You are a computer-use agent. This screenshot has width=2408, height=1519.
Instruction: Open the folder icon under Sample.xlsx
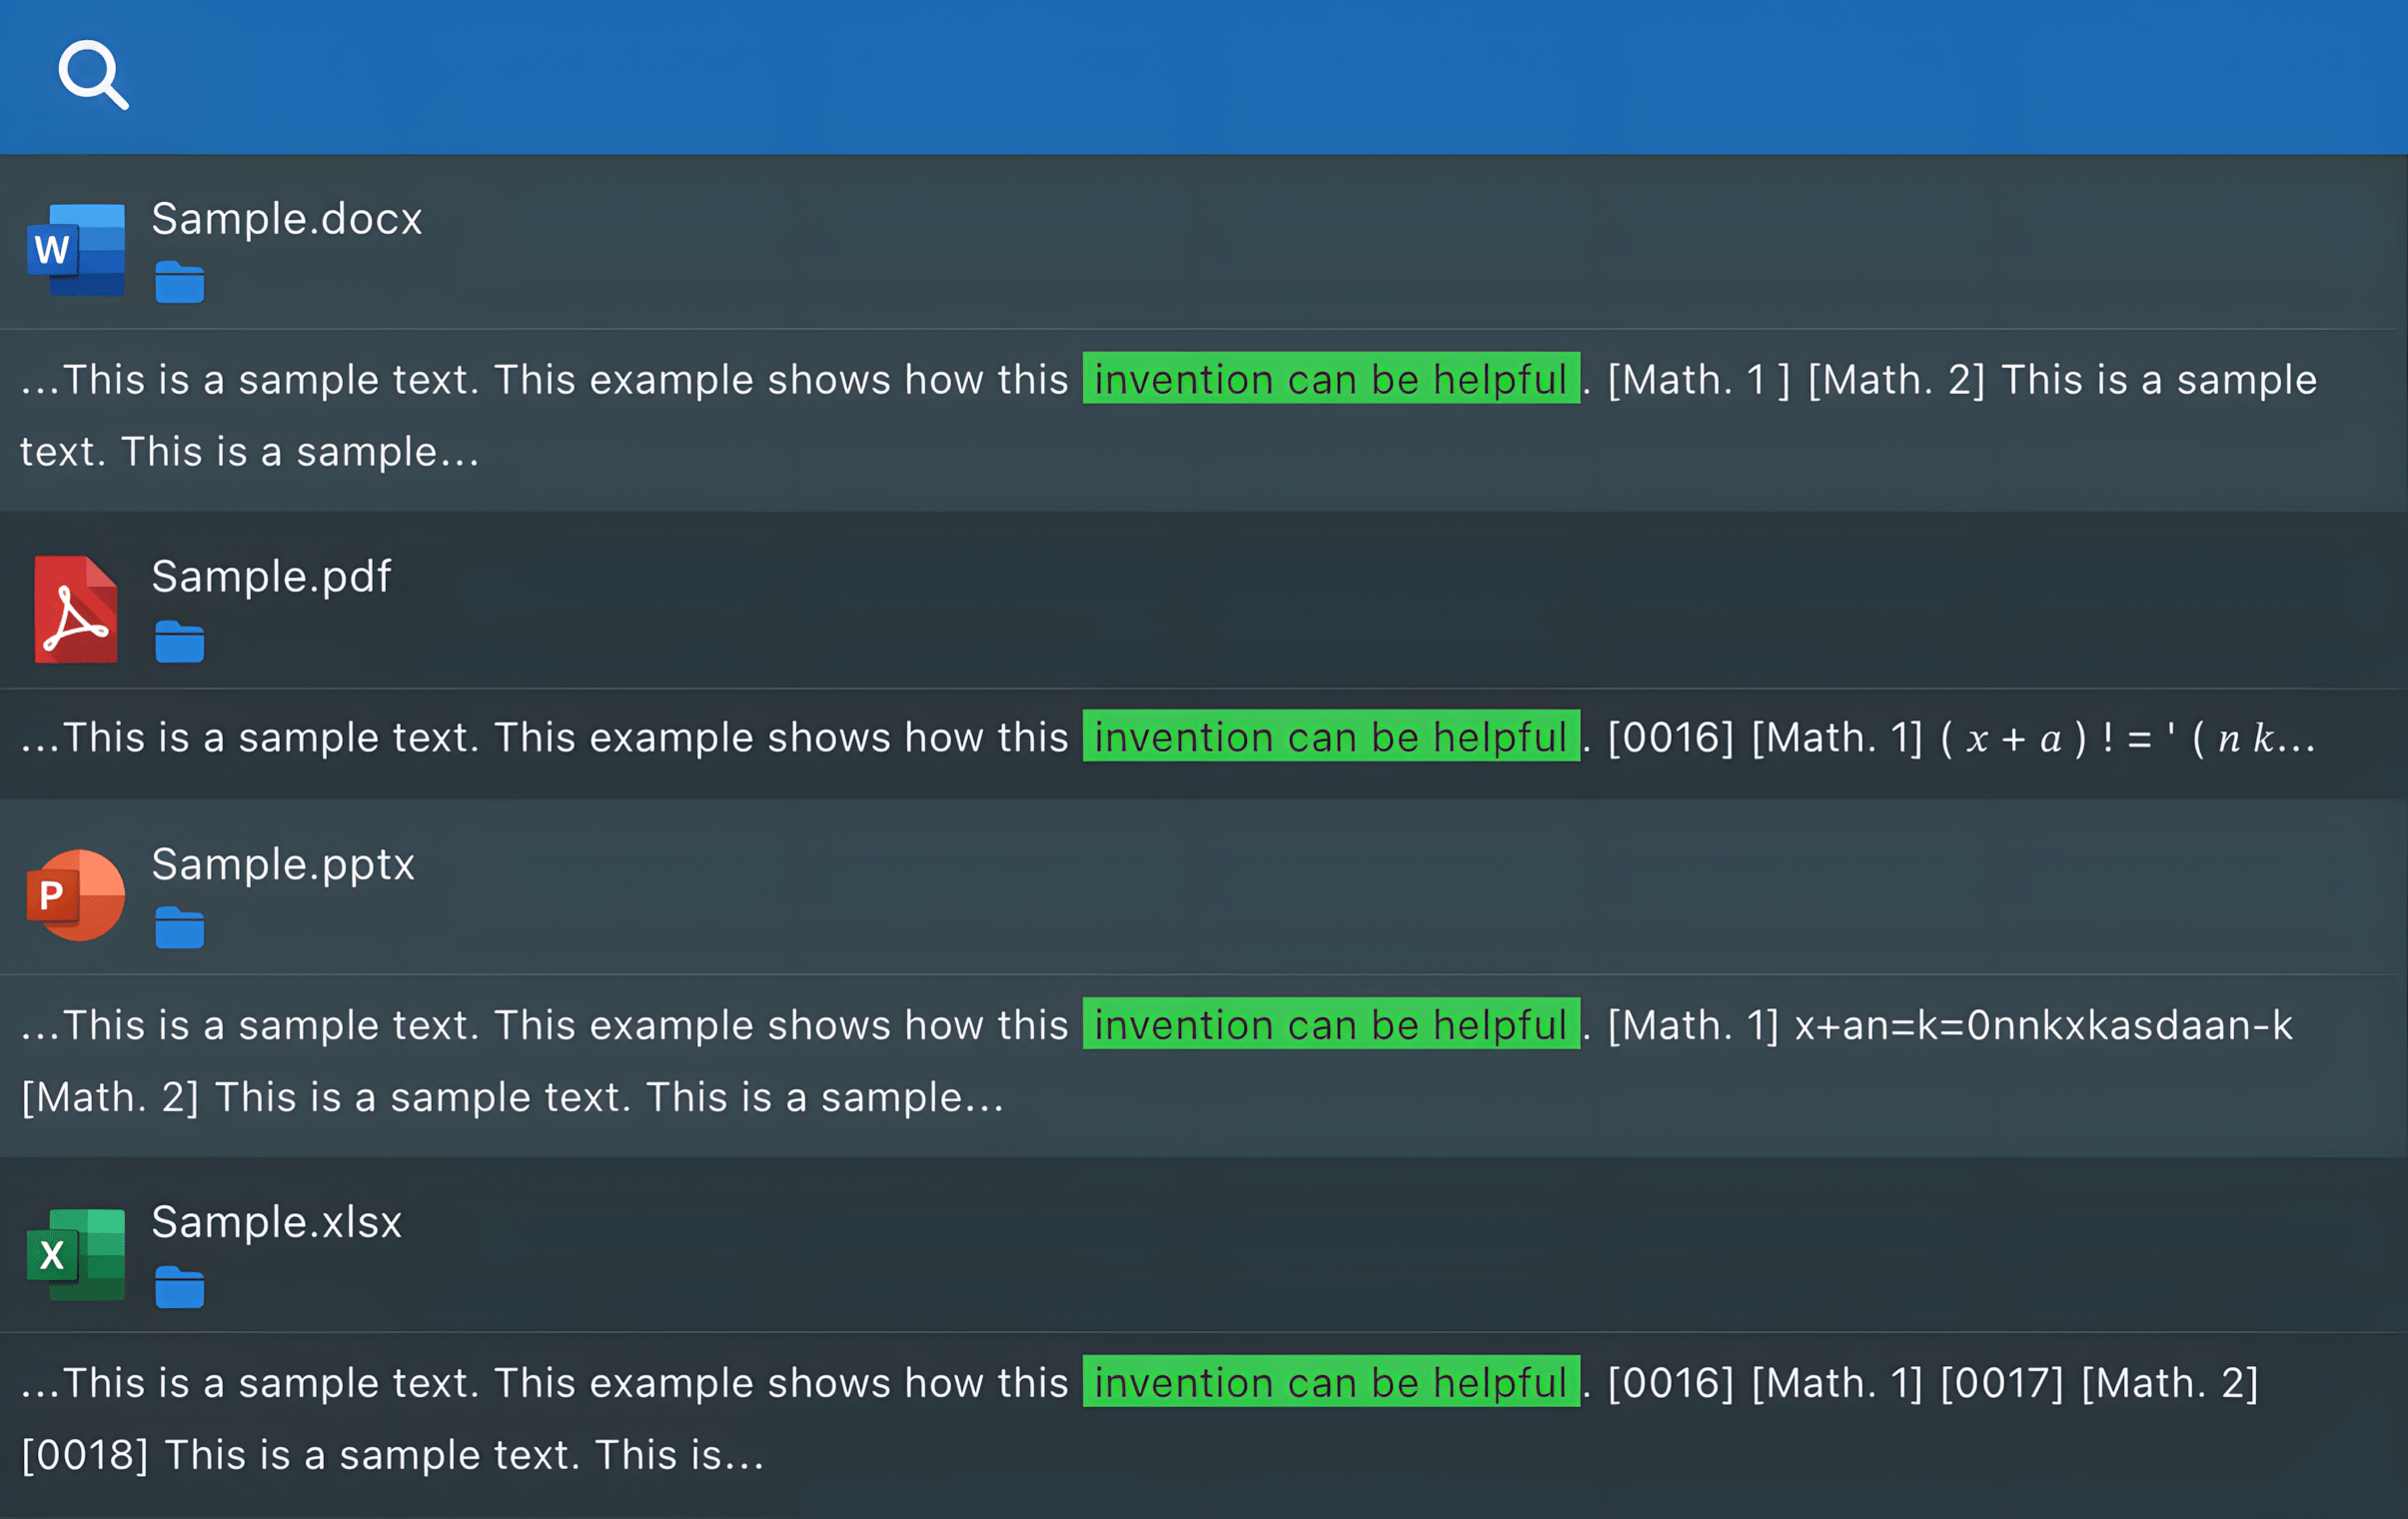179,1288
